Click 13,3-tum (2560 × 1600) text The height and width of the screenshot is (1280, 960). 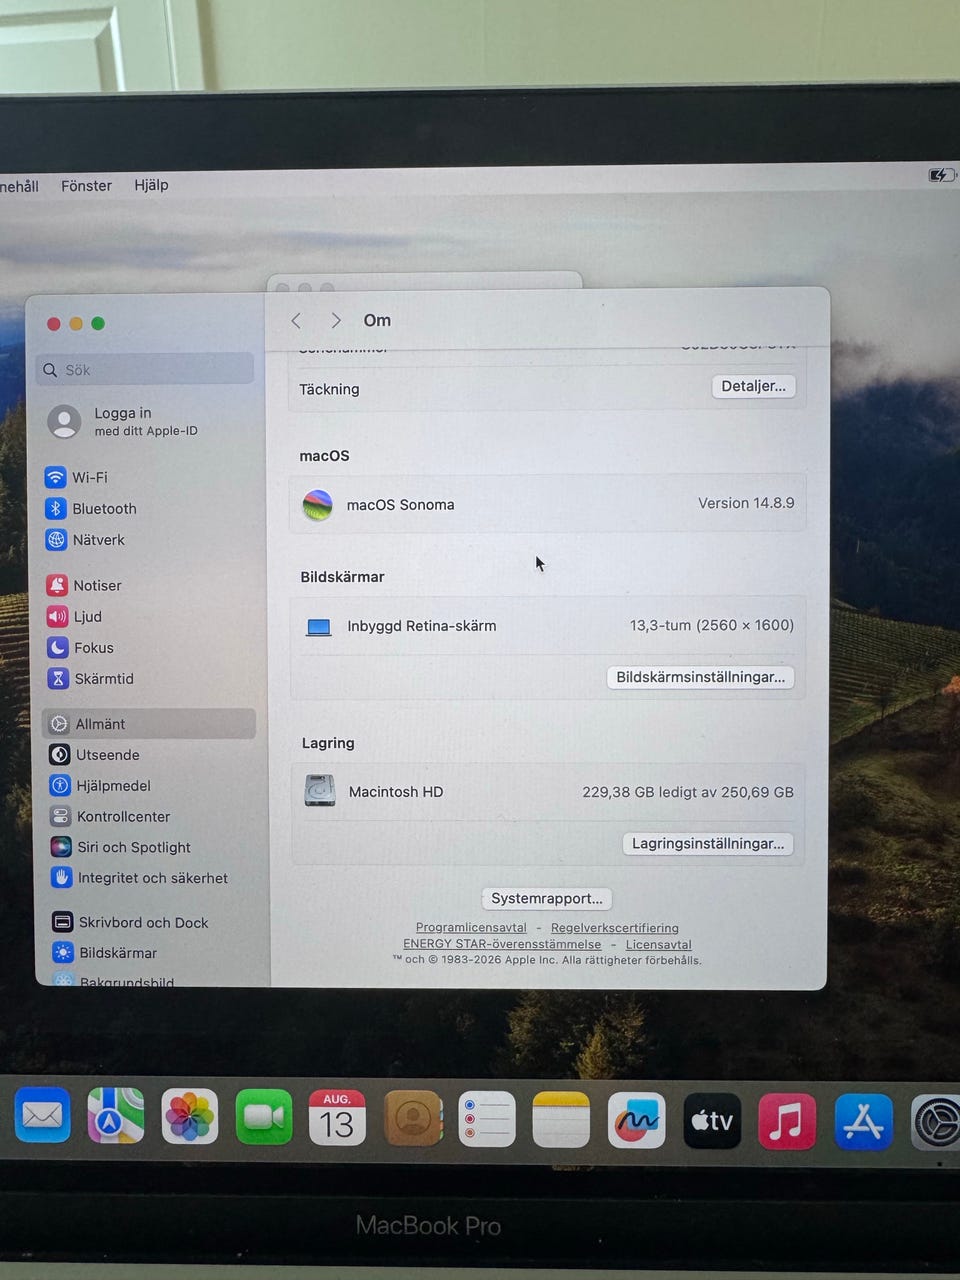(712, 625)
